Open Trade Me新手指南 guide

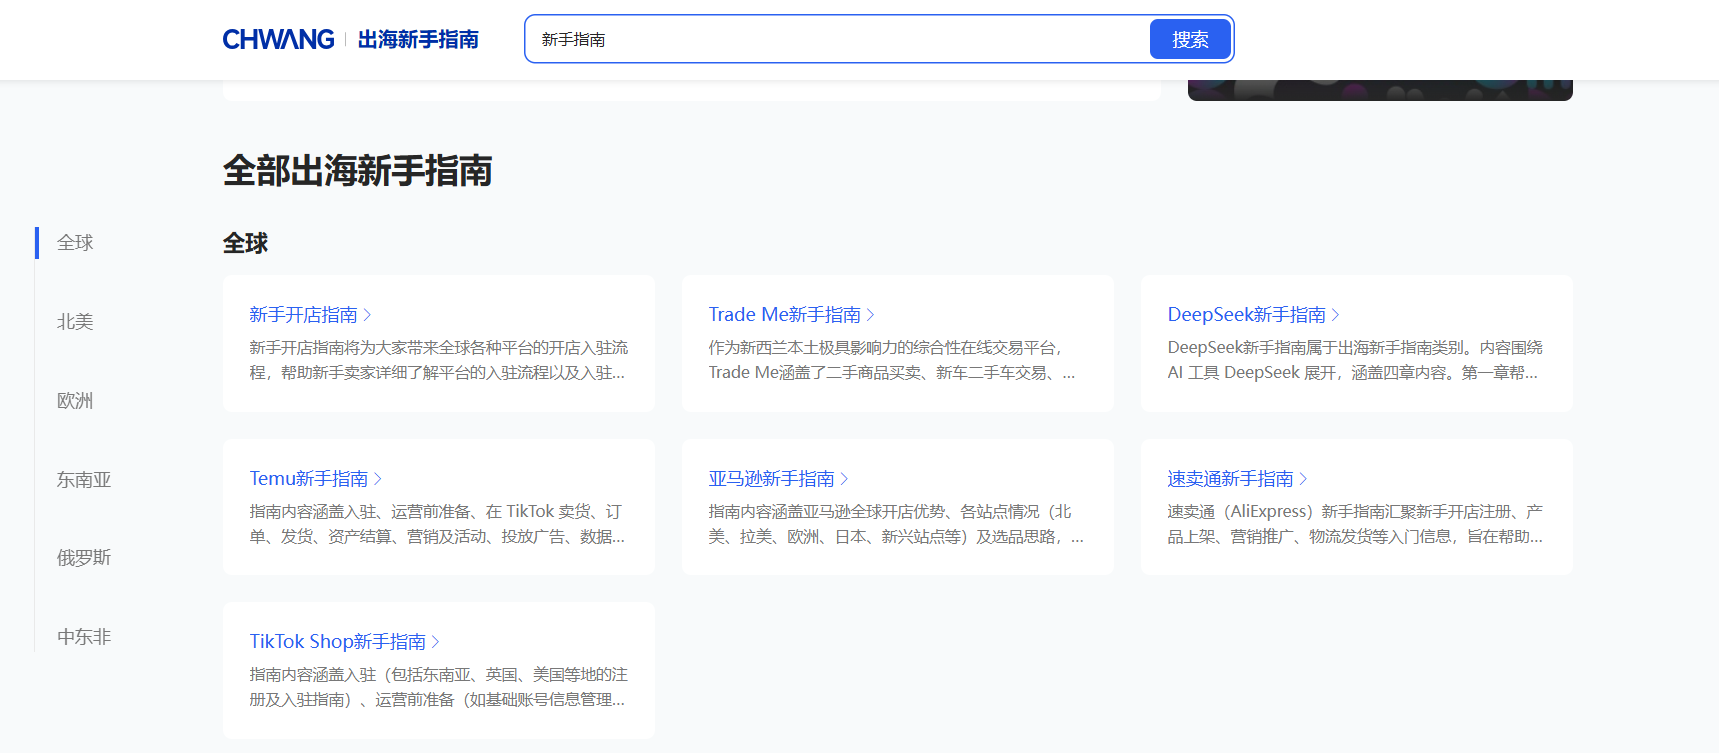coord(784,315)
